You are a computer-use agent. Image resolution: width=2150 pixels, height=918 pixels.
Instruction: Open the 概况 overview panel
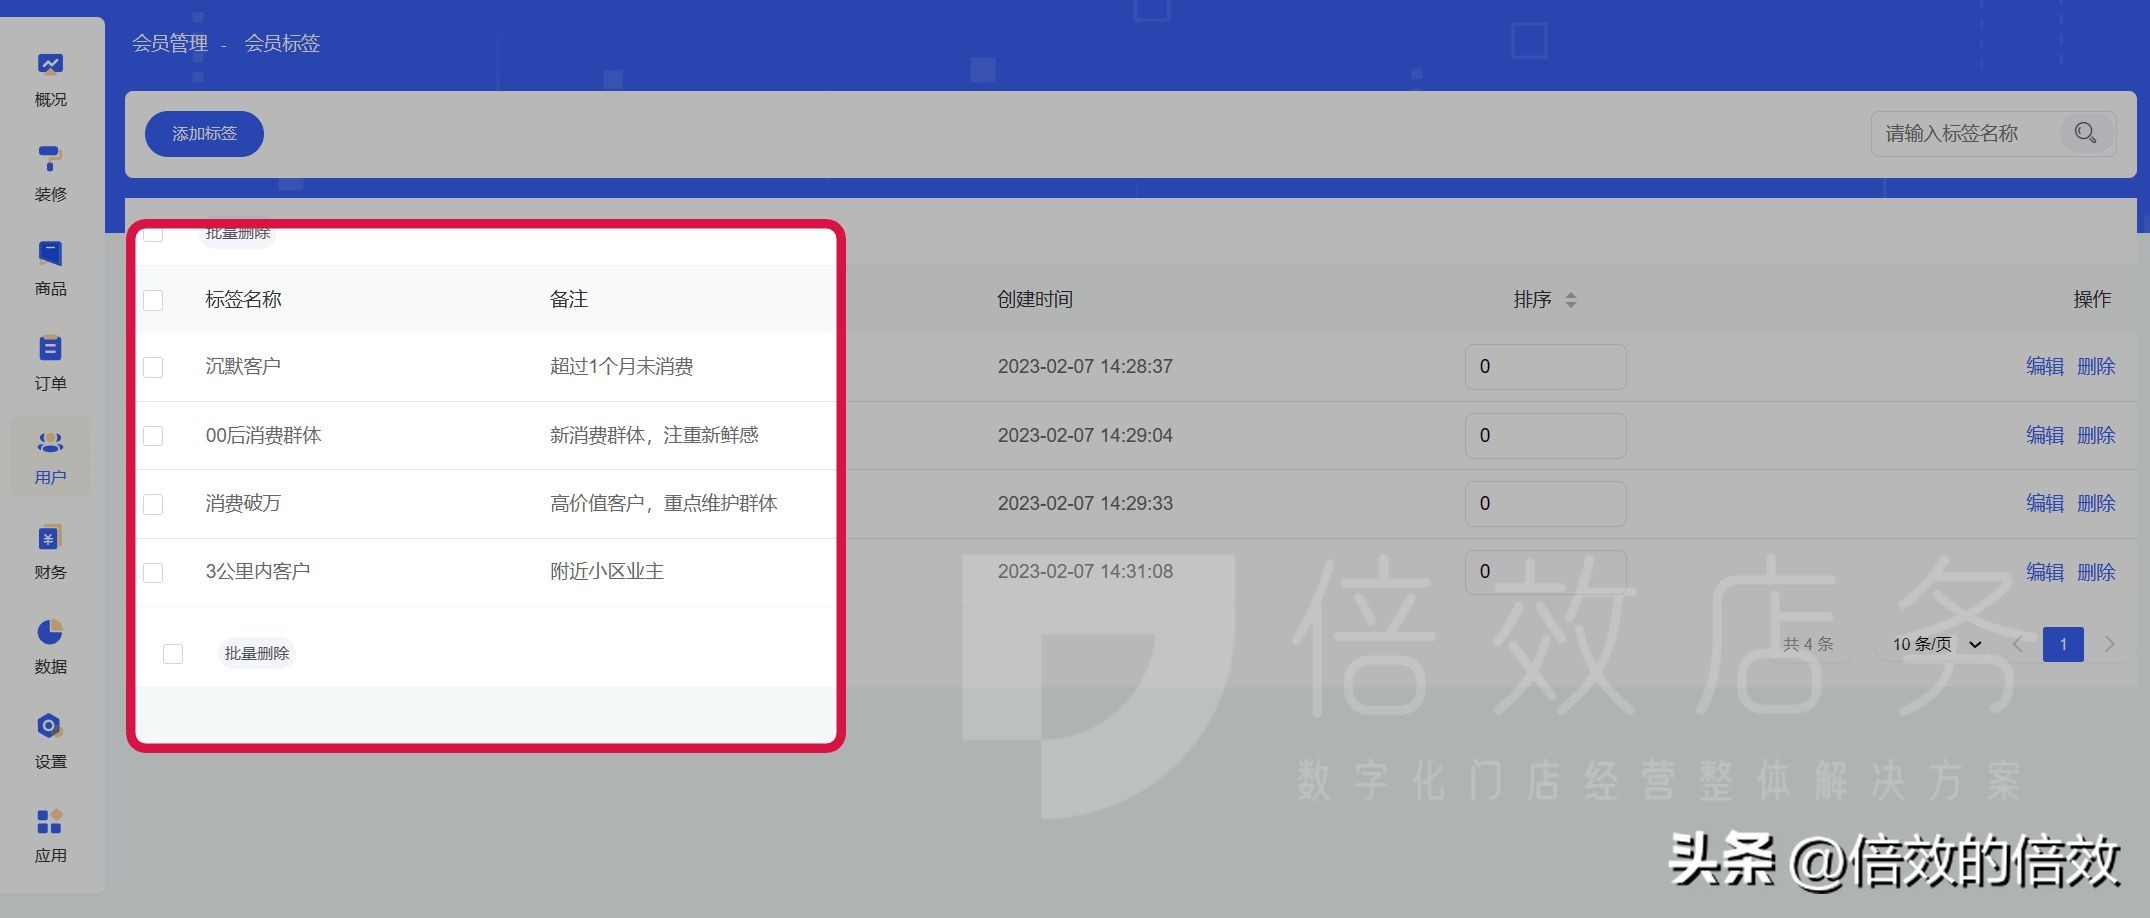(50, 80)
